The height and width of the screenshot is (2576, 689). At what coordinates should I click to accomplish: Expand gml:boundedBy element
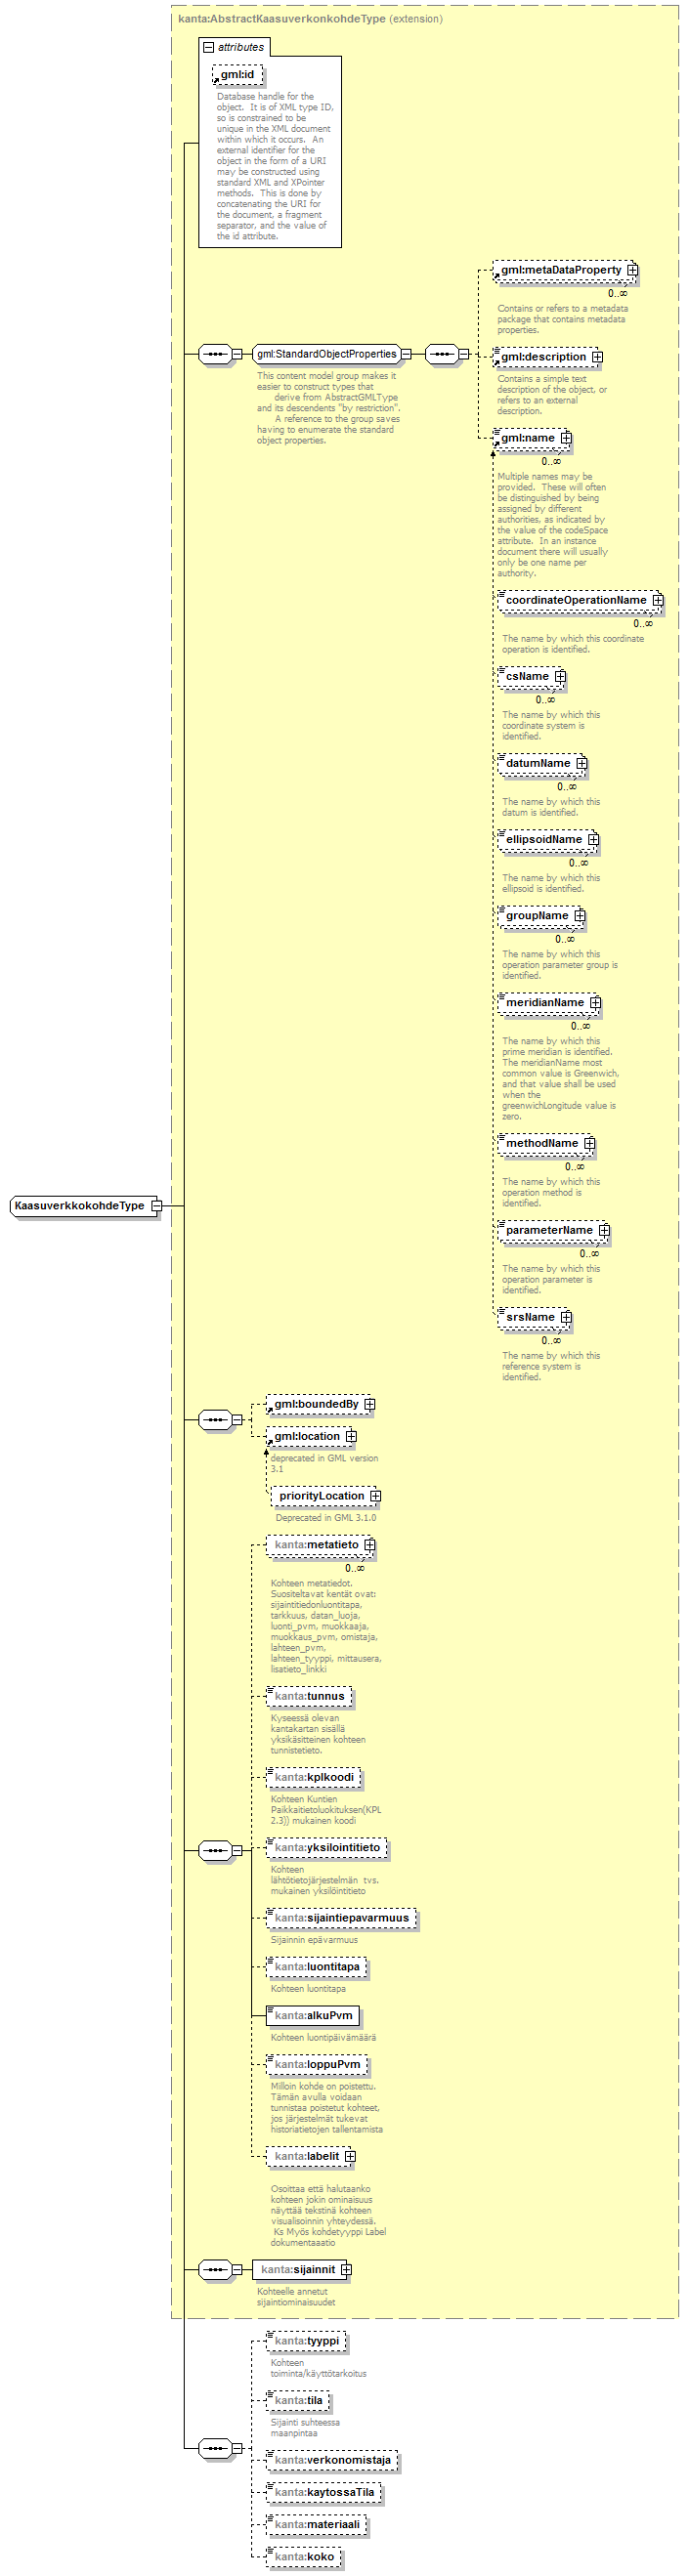[369, 1405]
